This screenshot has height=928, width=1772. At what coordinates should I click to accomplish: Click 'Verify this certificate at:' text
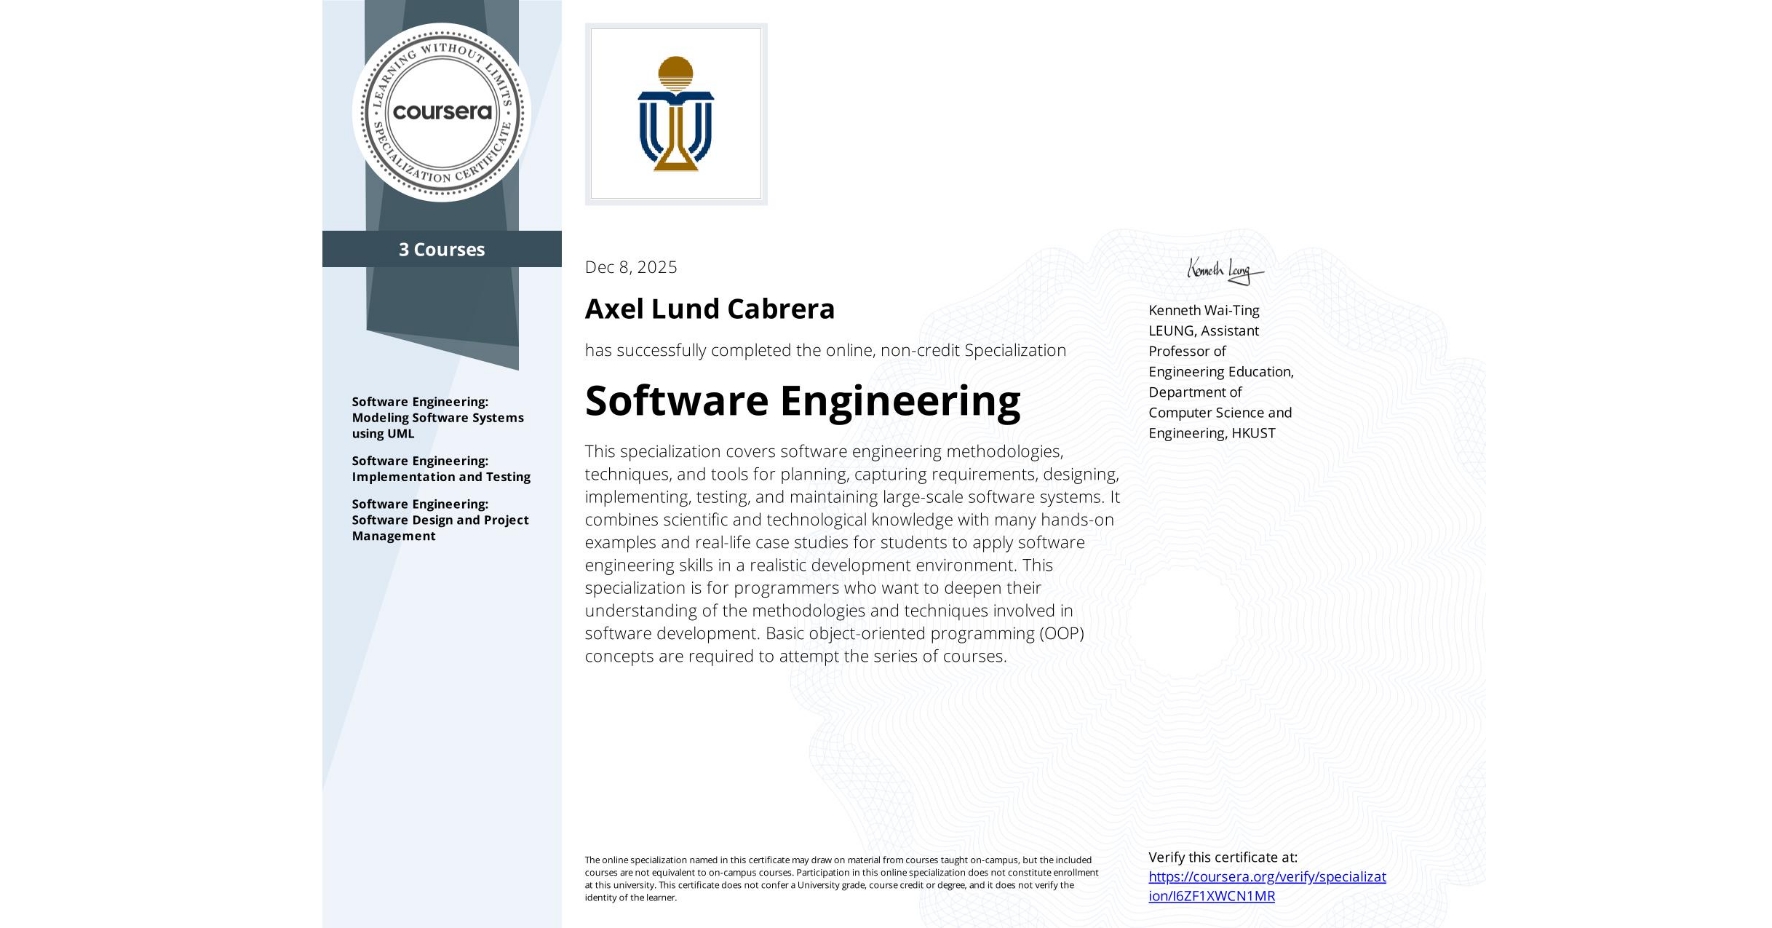[x=1222, y=857]
